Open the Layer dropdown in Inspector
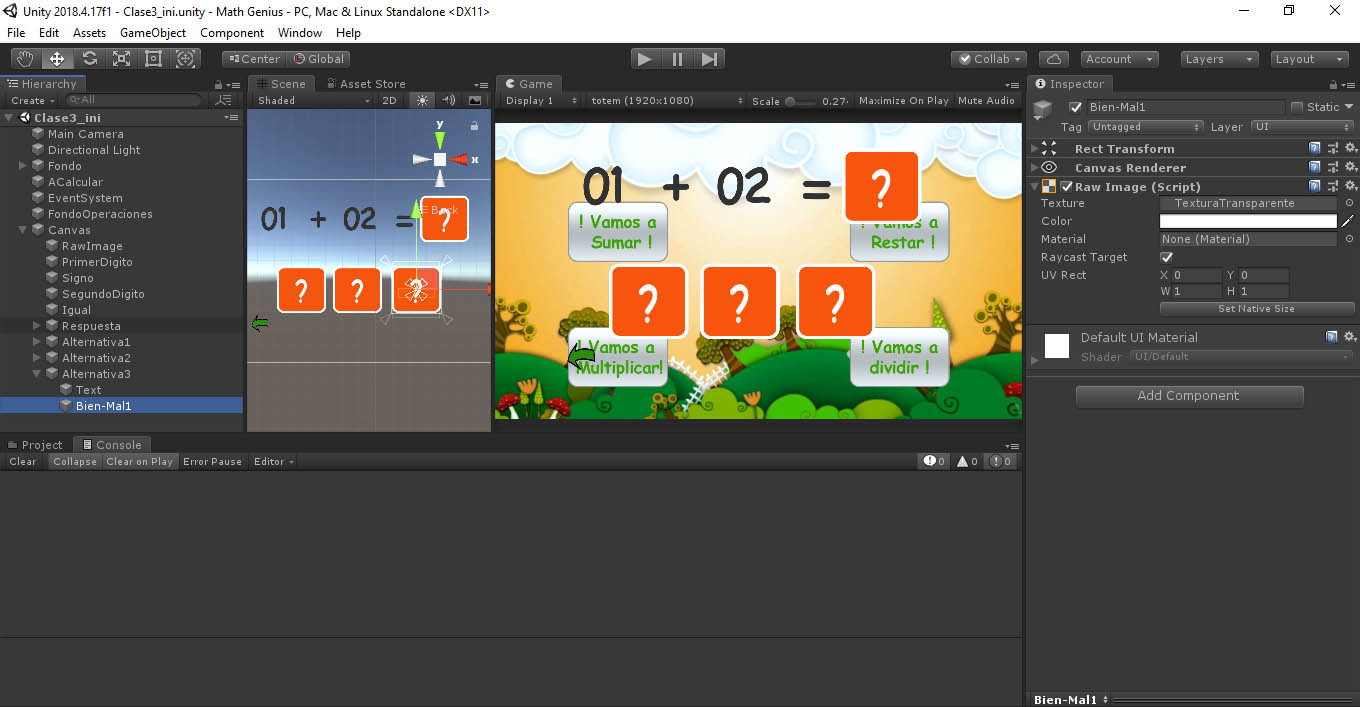The image size is (1360, 707). [1301, 127]
